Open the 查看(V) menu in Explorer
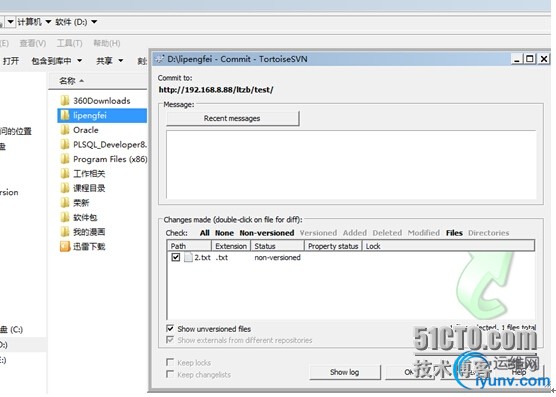Viewport: 556px width, 397px height. 33,43
